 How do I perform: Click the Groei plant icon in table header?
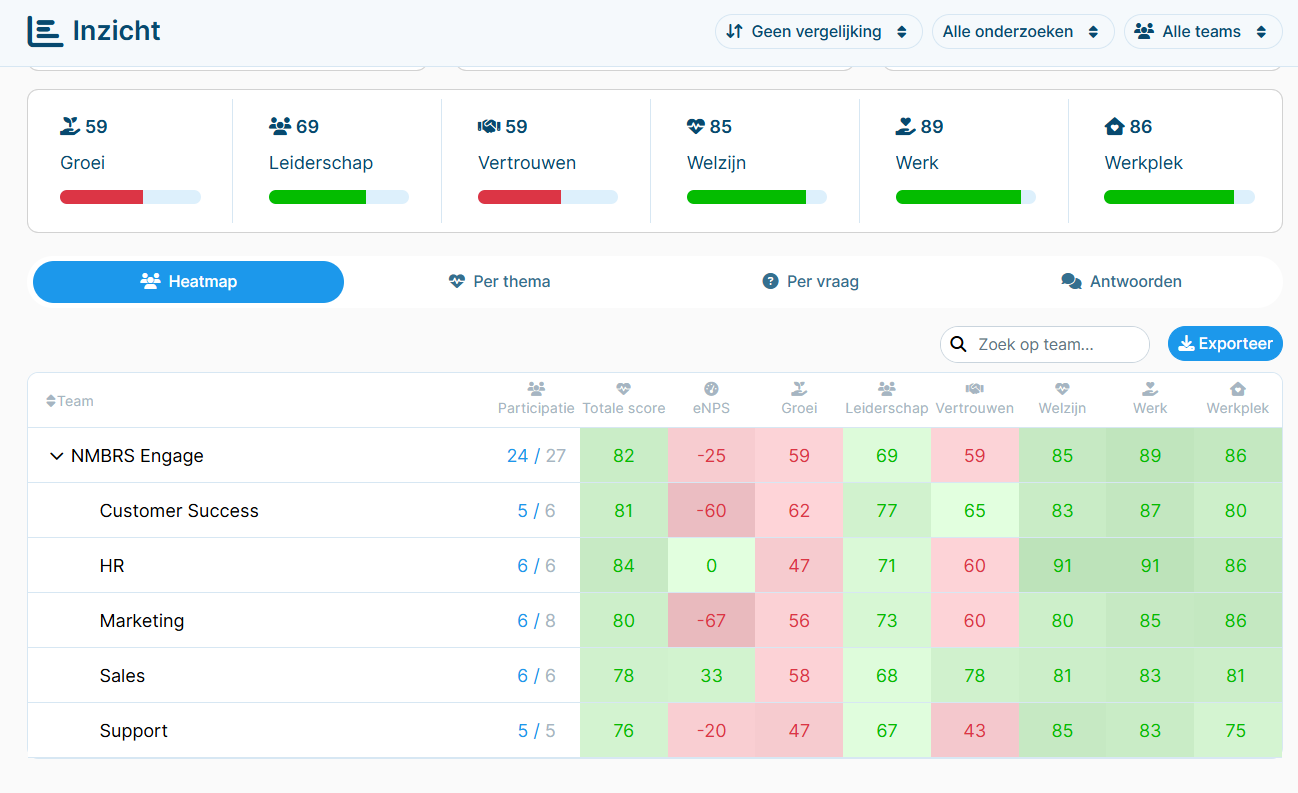[x=799, y=389]
